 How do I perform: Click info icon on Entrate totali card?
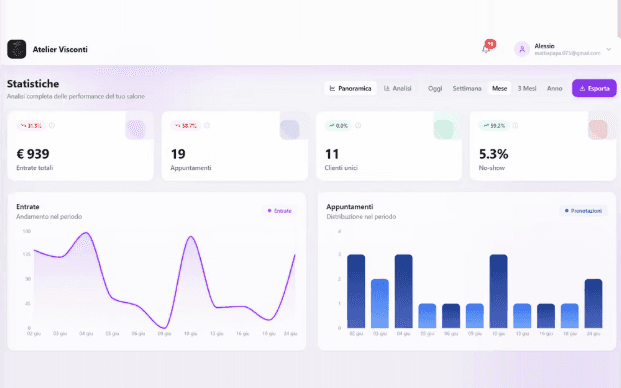tap(52, 126)
